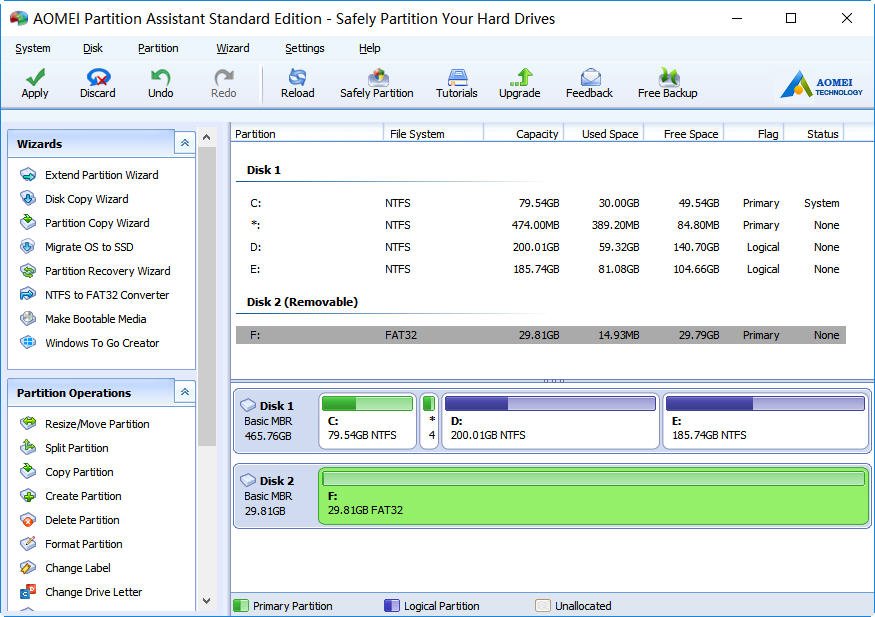Screen dimensions: 875x617
Task: Click the D: 200.01GB NTFS disk block
Action: pos(551,421)
